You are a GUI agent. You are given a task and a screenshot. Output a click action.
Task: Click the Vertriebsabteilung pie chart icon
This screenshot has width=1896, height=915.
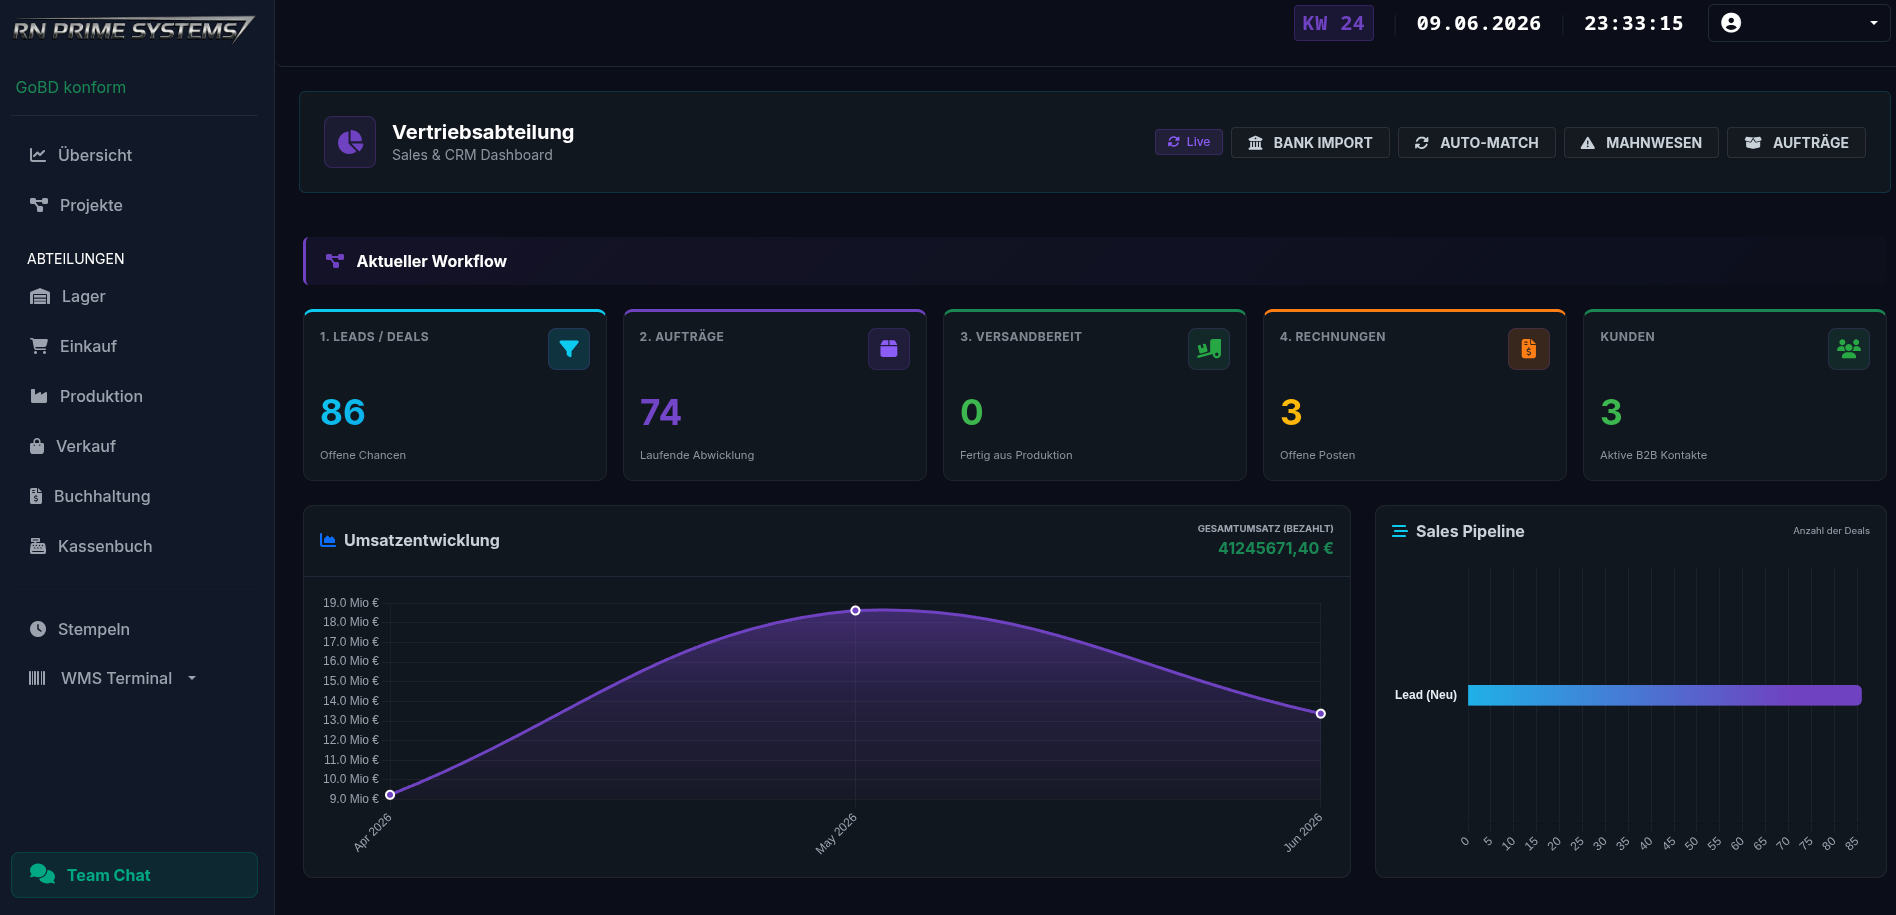coord(350,142)
